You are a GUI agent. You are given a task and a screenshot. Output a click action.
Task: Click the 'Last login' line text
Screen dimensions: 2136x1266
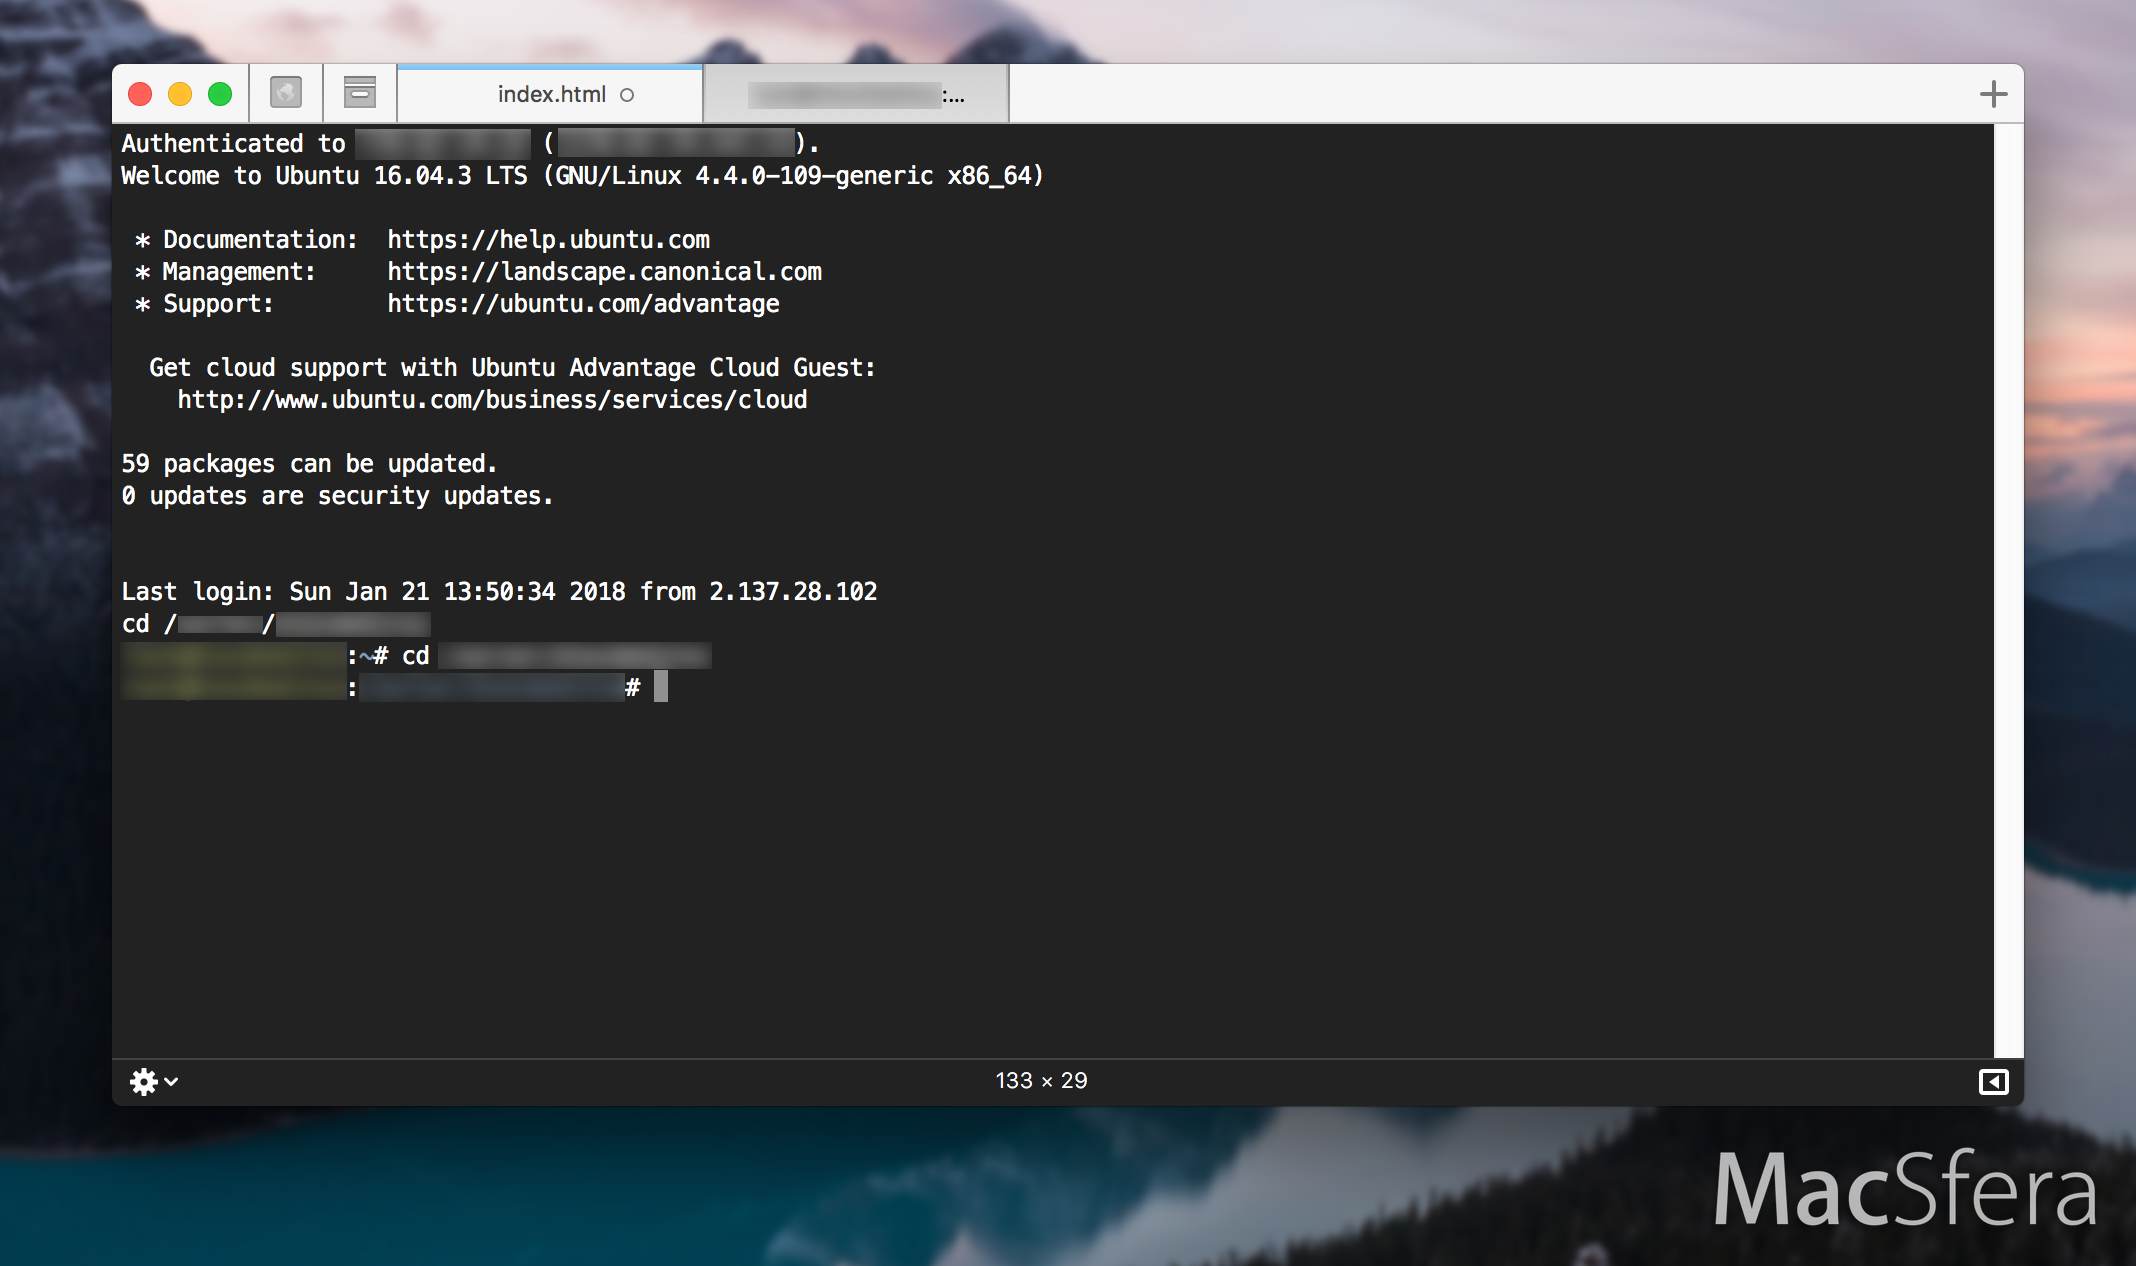click(499, 592)
